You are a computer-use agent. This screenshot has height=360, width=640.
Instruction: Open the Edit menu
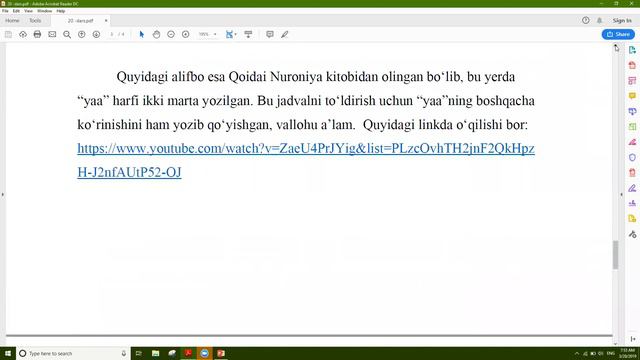pyautogui.click(x=16, y=11)
